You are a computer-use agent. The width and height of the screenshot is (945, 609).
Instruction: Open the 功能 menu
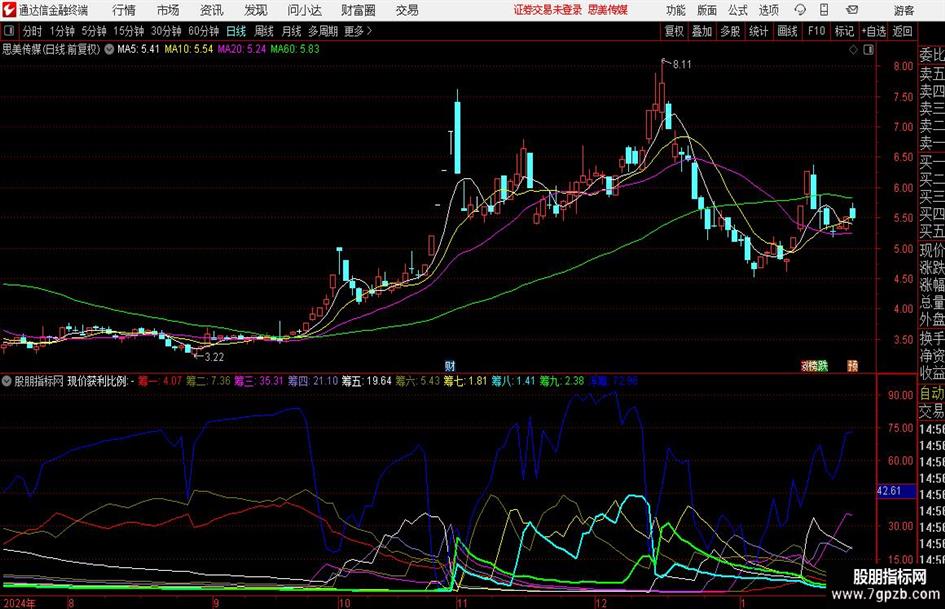676,10
